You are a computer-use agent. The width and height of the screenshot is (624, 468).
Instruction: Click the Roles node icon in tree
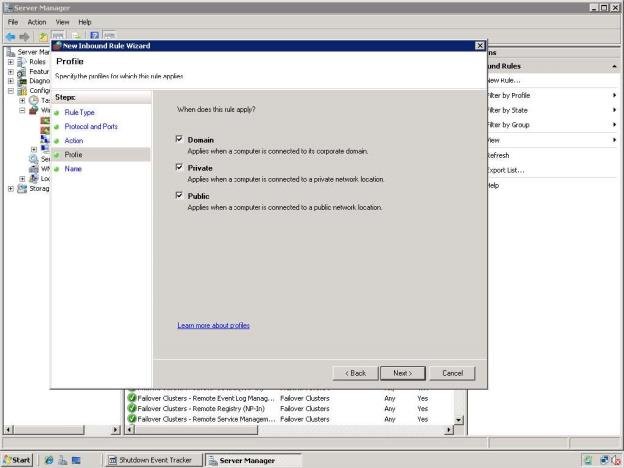pyautogui.click(x=22, y=62)
